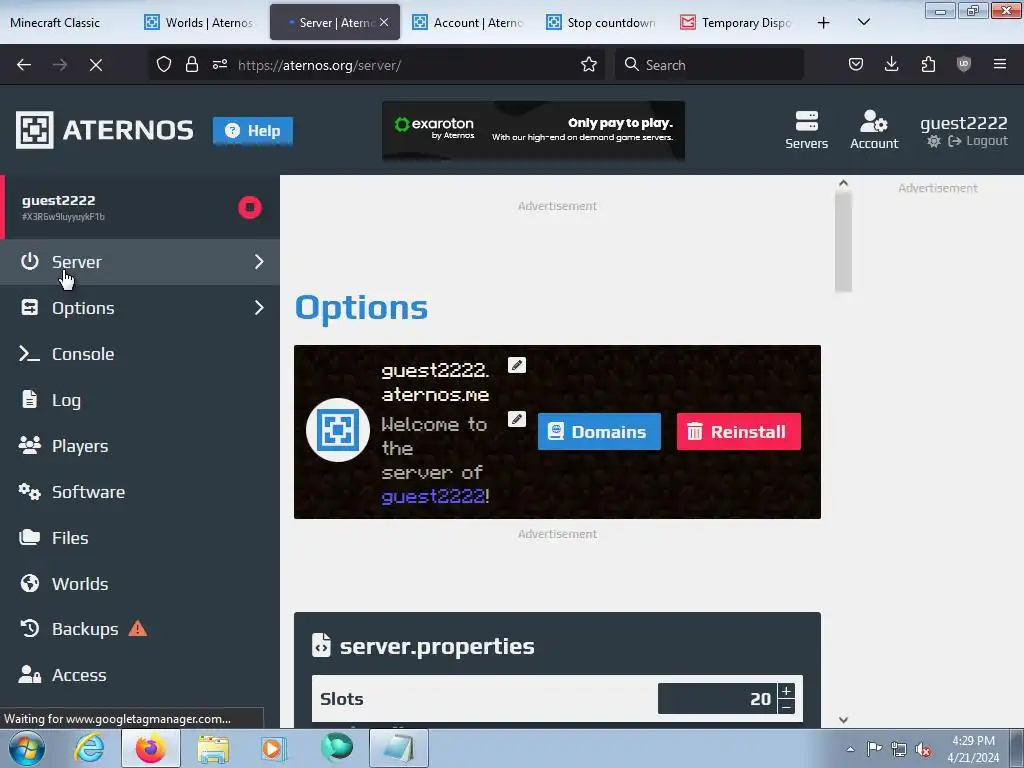Open the Downloads arrow icon
The height and width of the screenshot is (768, 1024).
coord(891,64)
